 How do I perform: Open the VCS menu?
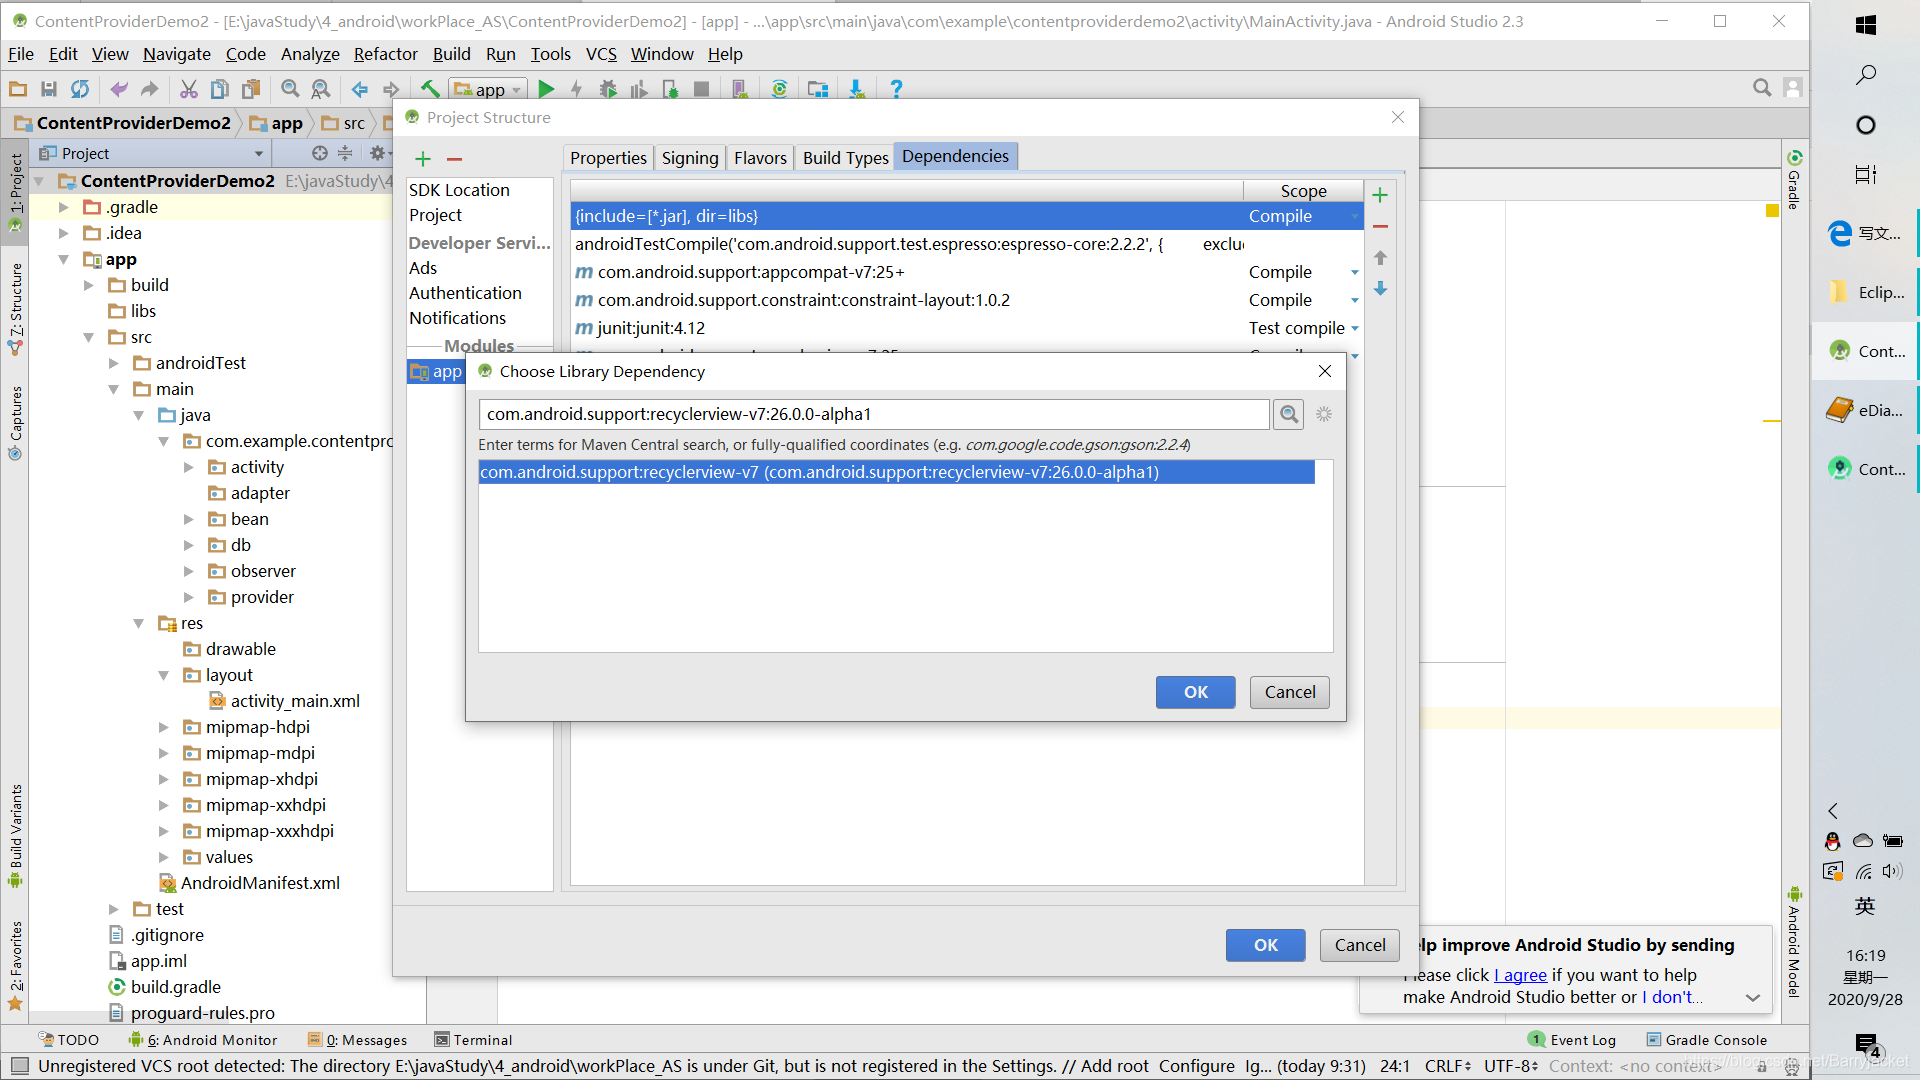601,54
